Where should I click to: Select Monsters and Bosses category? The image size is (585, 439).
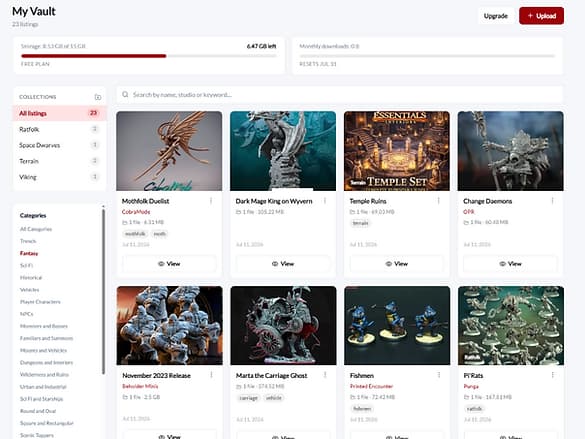click(x=44, y=326)
